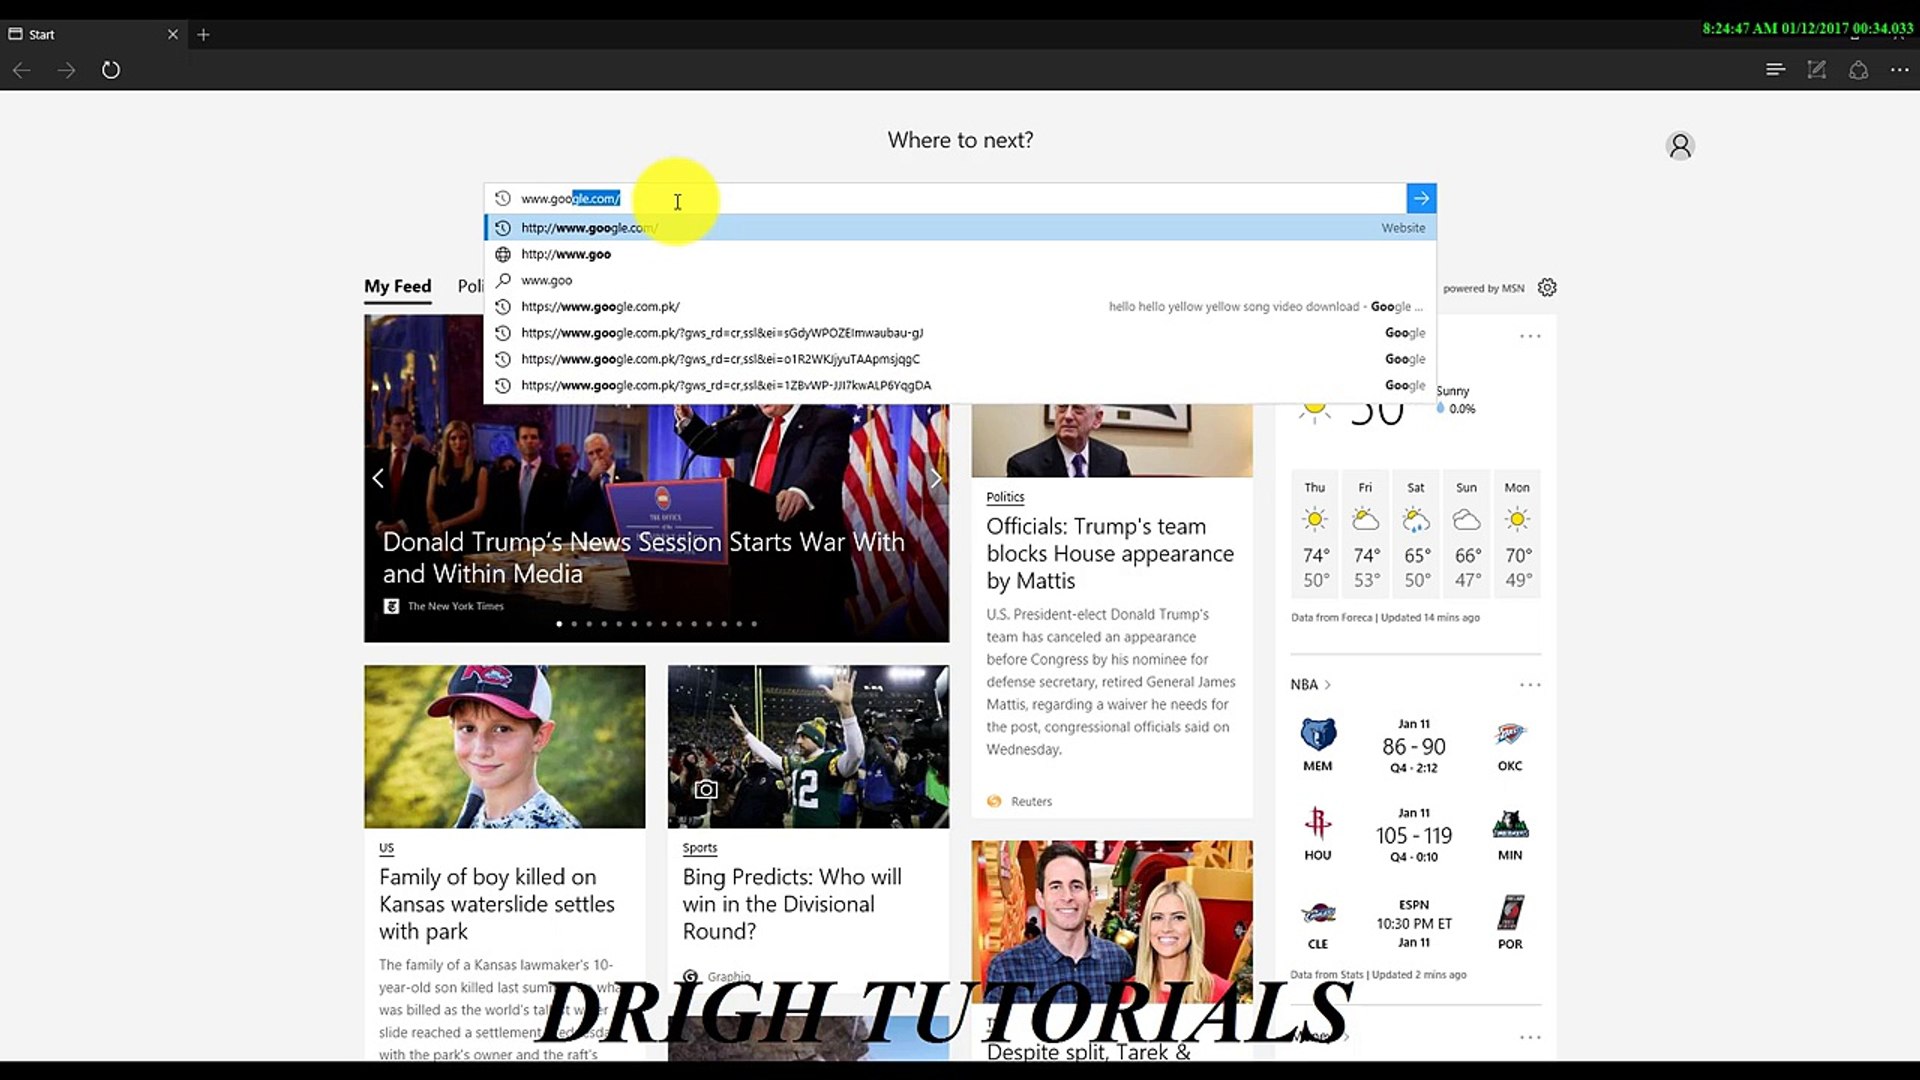Open the user profile avatar

[1679, 145]
